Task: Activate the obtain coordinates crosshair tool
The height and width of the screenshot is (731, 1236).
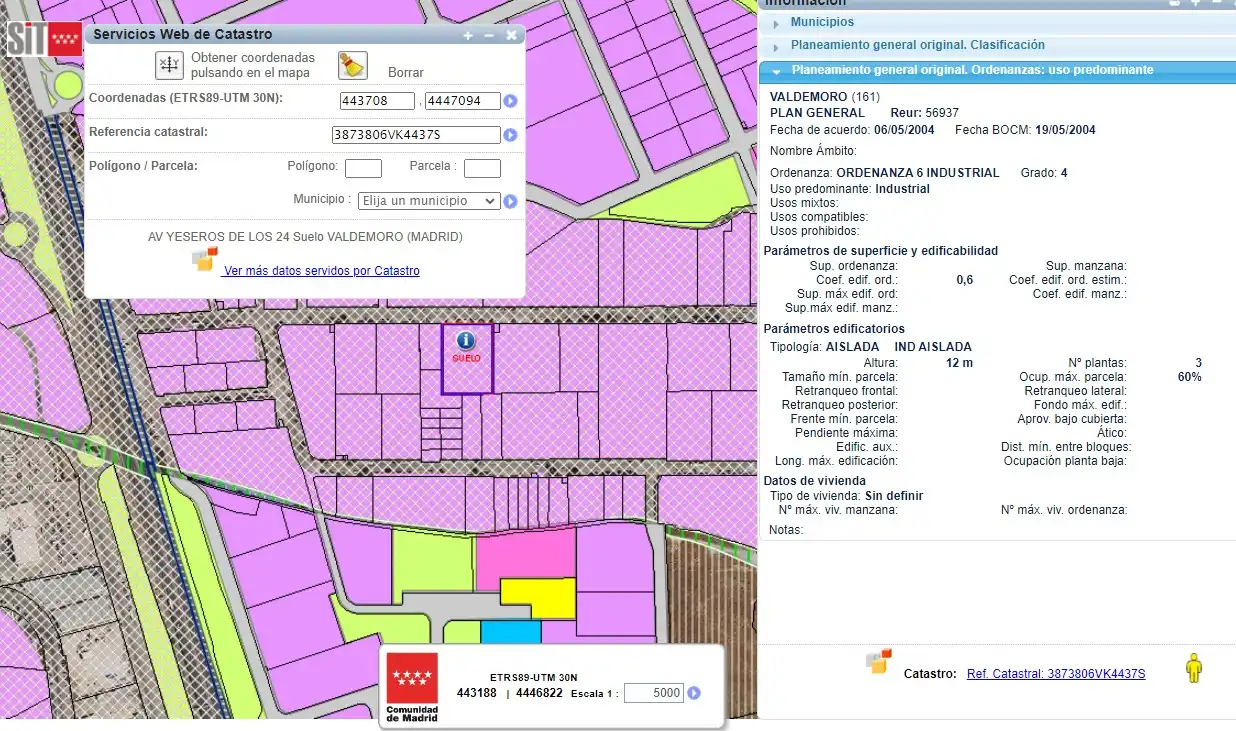Action: [169, 65]
